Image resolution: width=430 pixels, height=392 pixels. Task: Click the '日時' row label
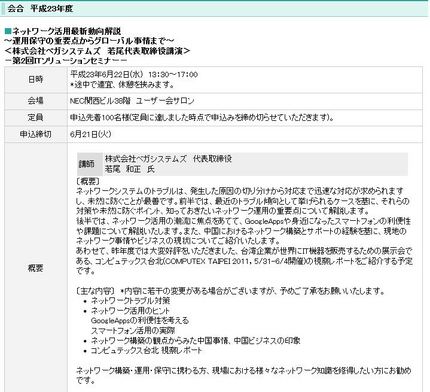click(36, 79)
